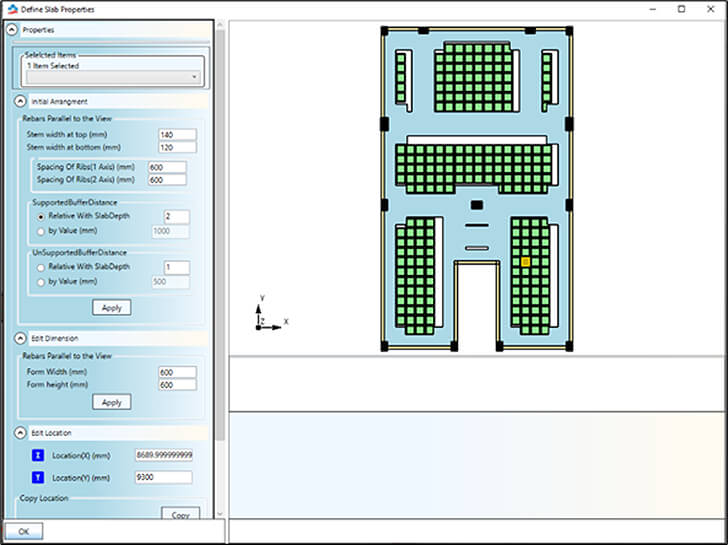This screenshot has height=545, width=728.
Task: Click the Stem width at top field
Action: tap(177, 135)
